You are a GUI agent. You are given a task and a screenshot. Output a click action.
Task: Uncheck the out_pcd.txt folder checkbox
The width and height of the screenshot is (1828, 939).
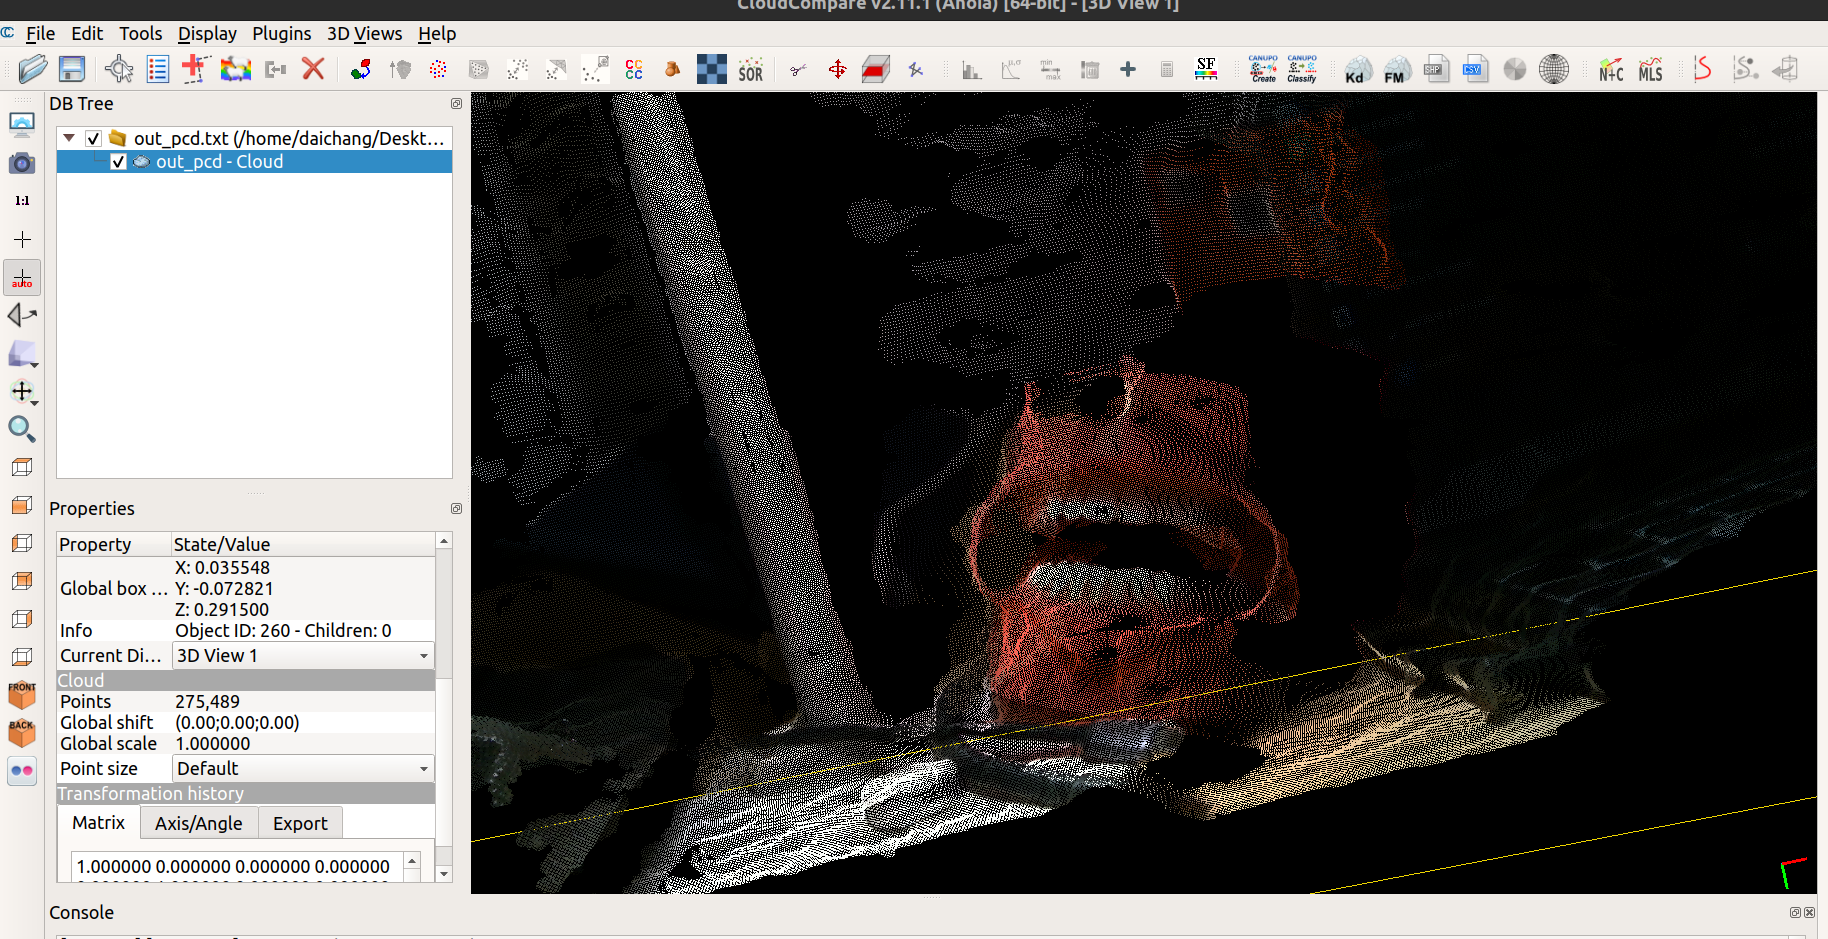[x=93, y=139]
